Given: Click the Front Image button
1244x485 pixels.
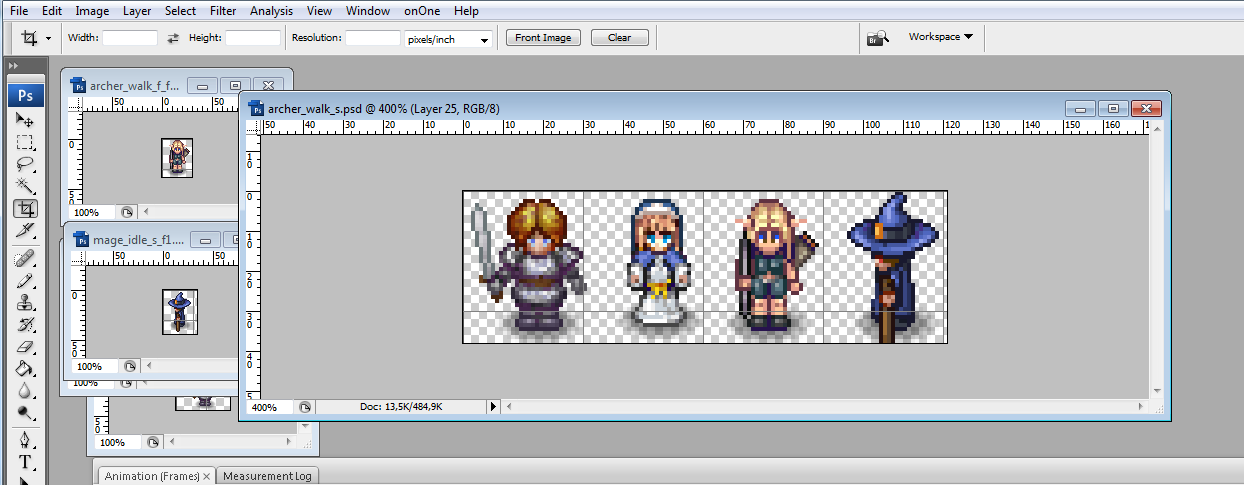Looking at the screenshot, I should click(x=543, y=38).
